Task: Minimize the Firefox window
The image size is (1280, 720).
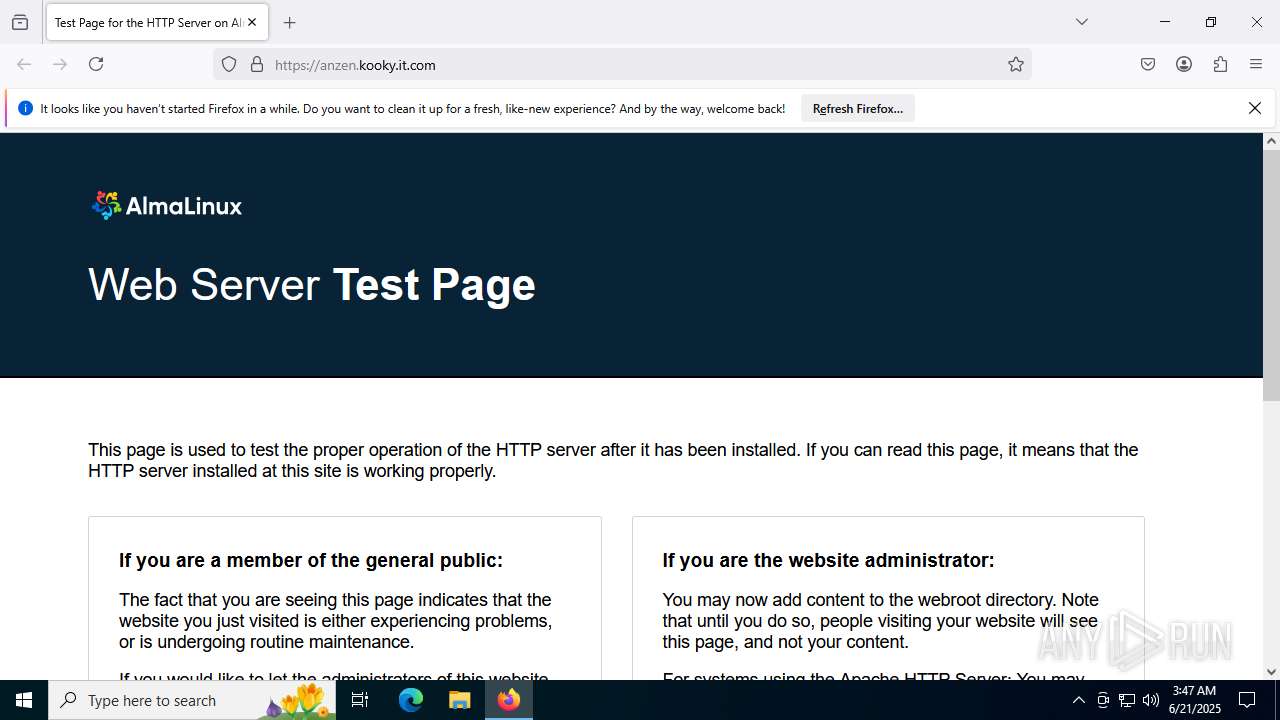Action: pos(1164,22)
